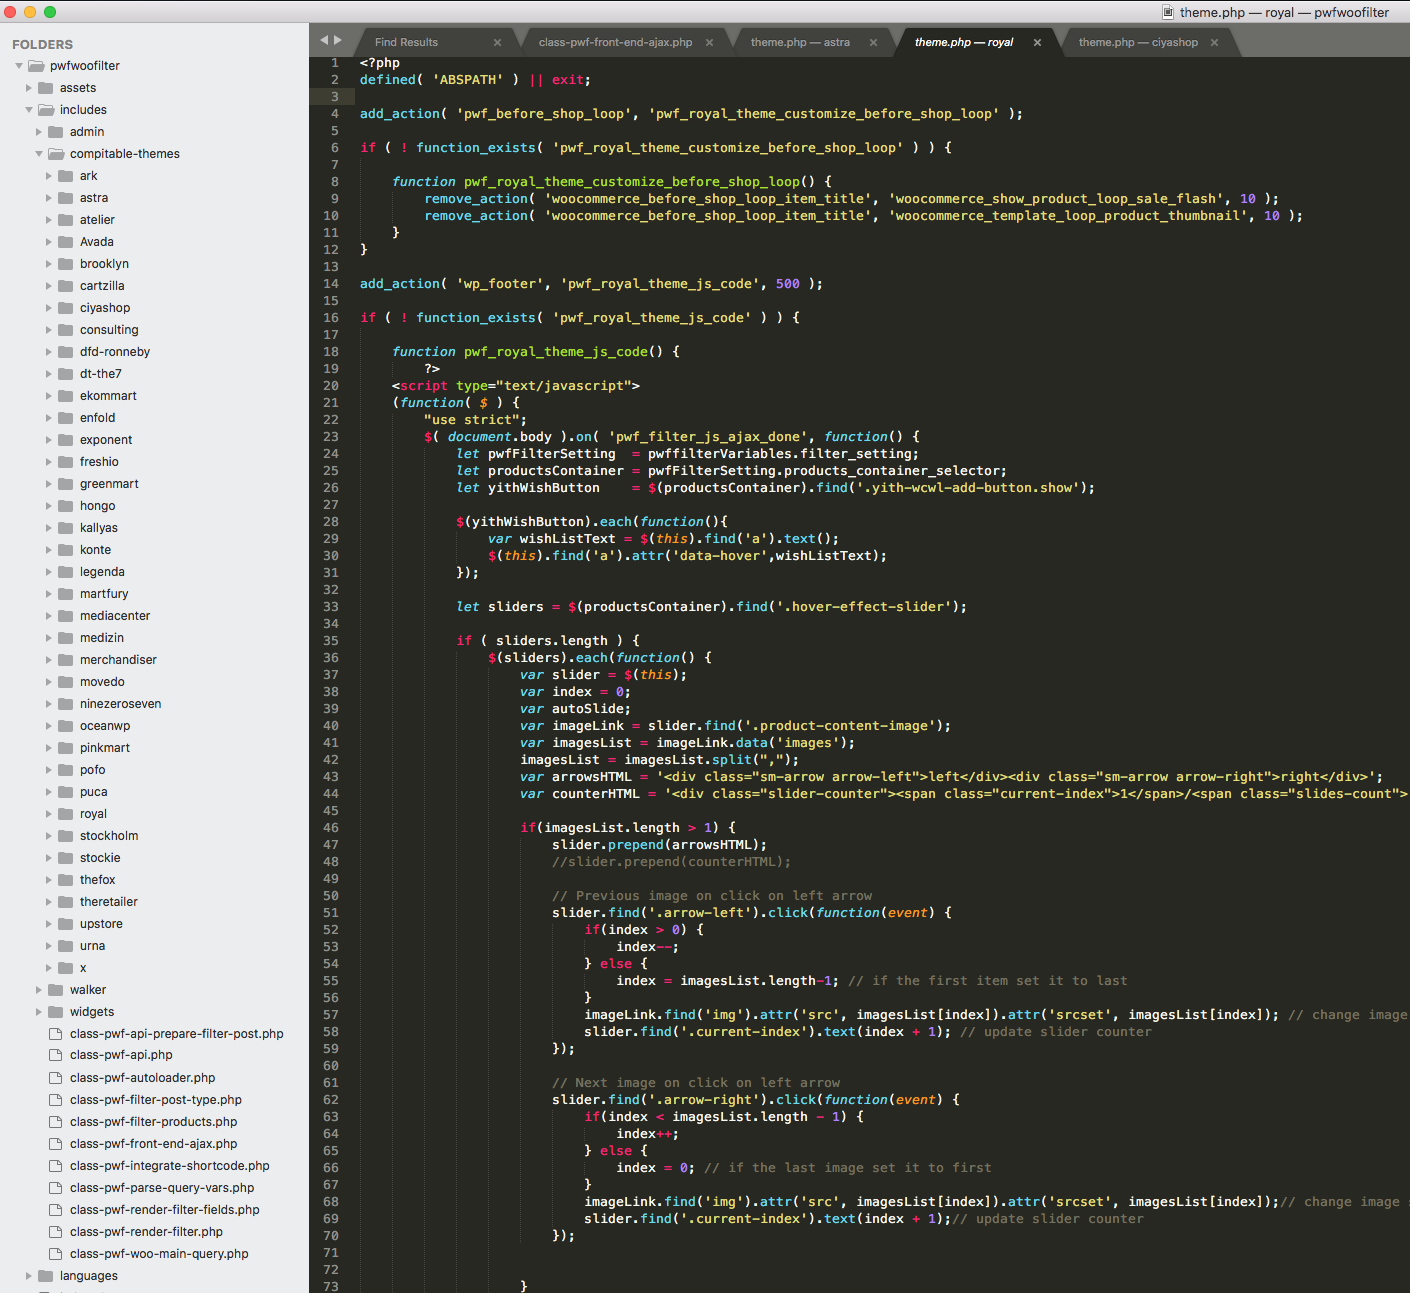The image size is (1410, 1293).
Task: Click the commented counterHTML prepend line
Action: coord(672,862)
